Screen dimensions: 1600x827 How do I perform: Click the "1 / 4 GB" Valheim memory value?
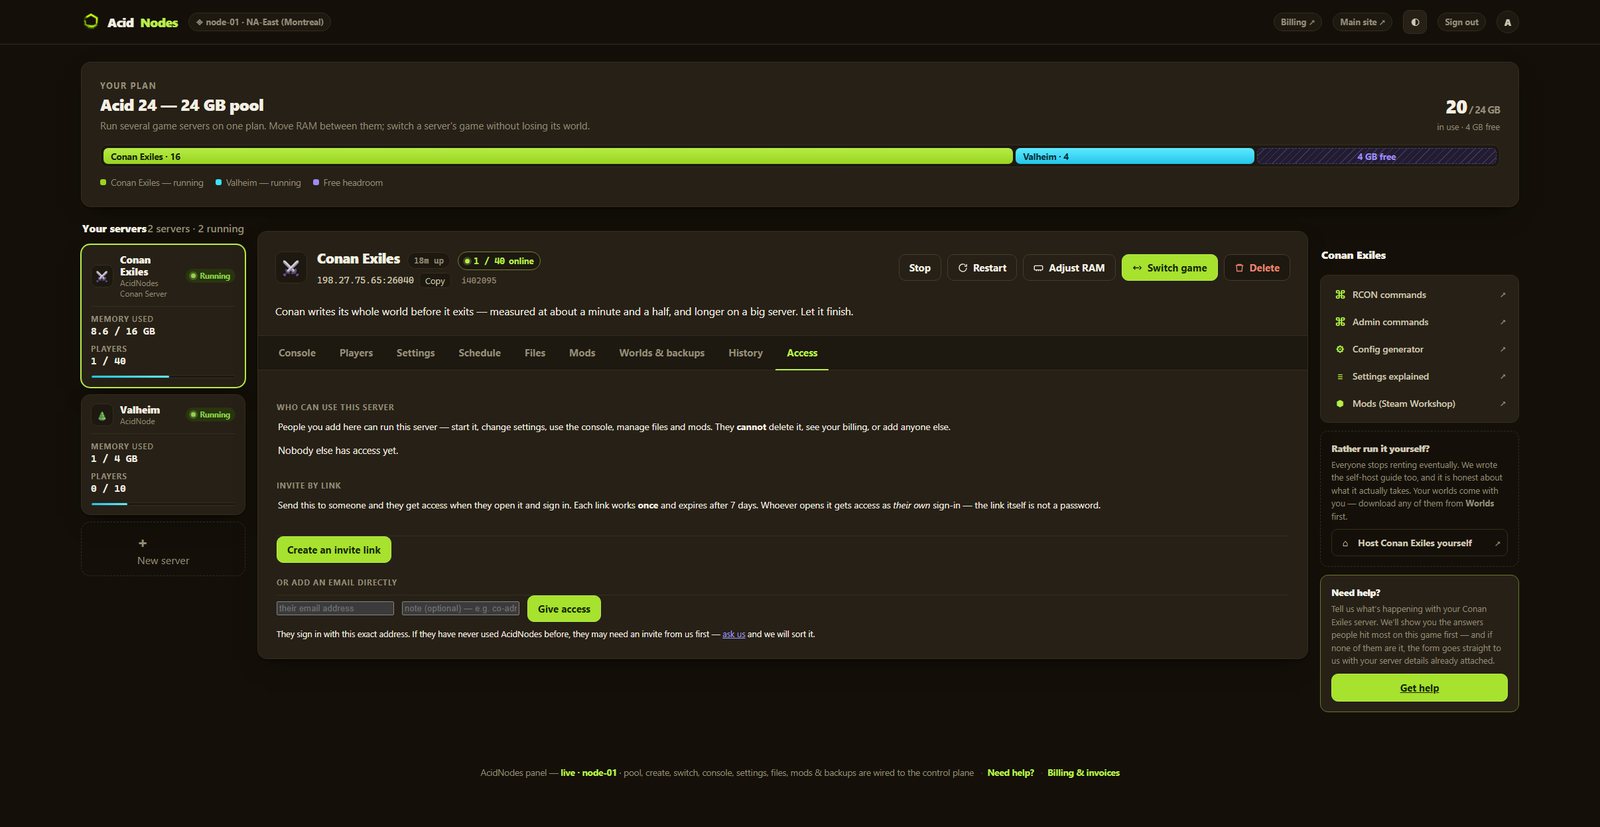point(115,459)
